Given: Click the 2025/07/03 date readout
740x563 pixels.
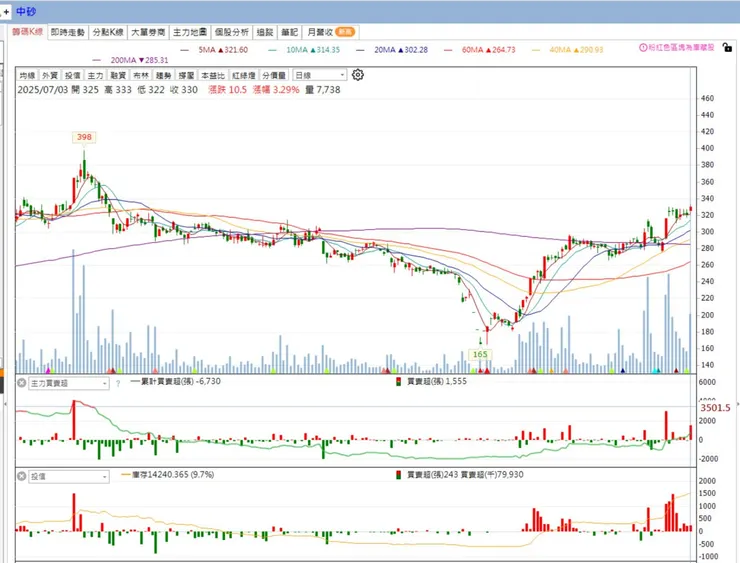Looking at the screenshot, I should click(x=43, y=90).
